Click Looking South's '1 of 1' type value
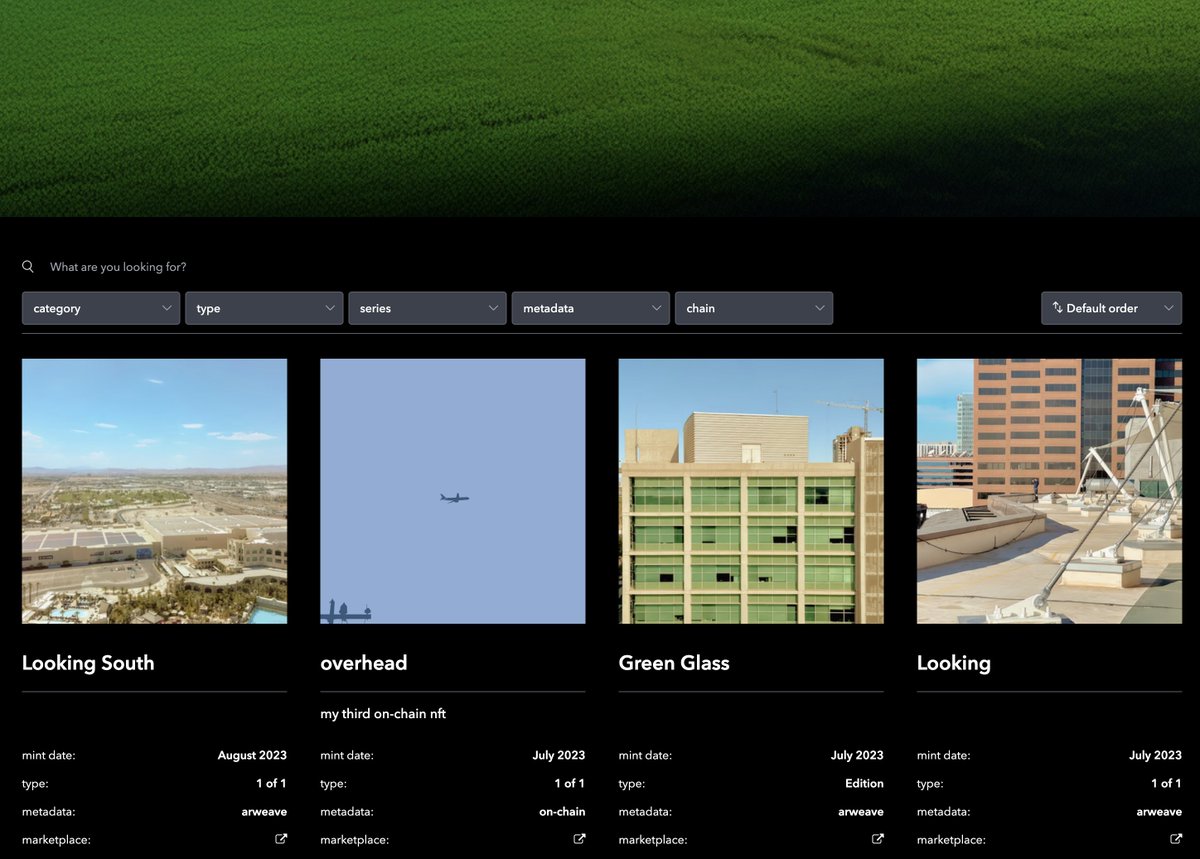1200x859 pixels. (272, 783)
